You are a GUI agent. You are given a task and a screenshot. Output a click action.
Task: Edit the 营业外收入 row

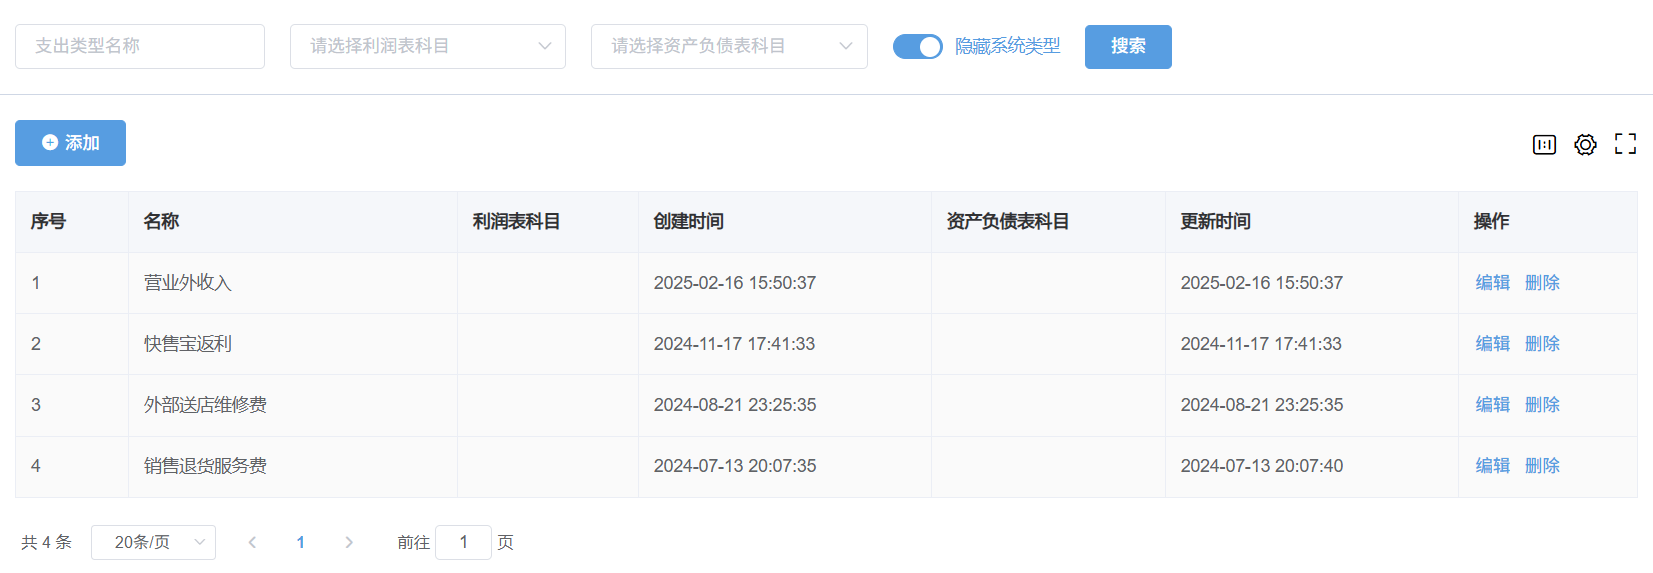(x=1492, y=283)
